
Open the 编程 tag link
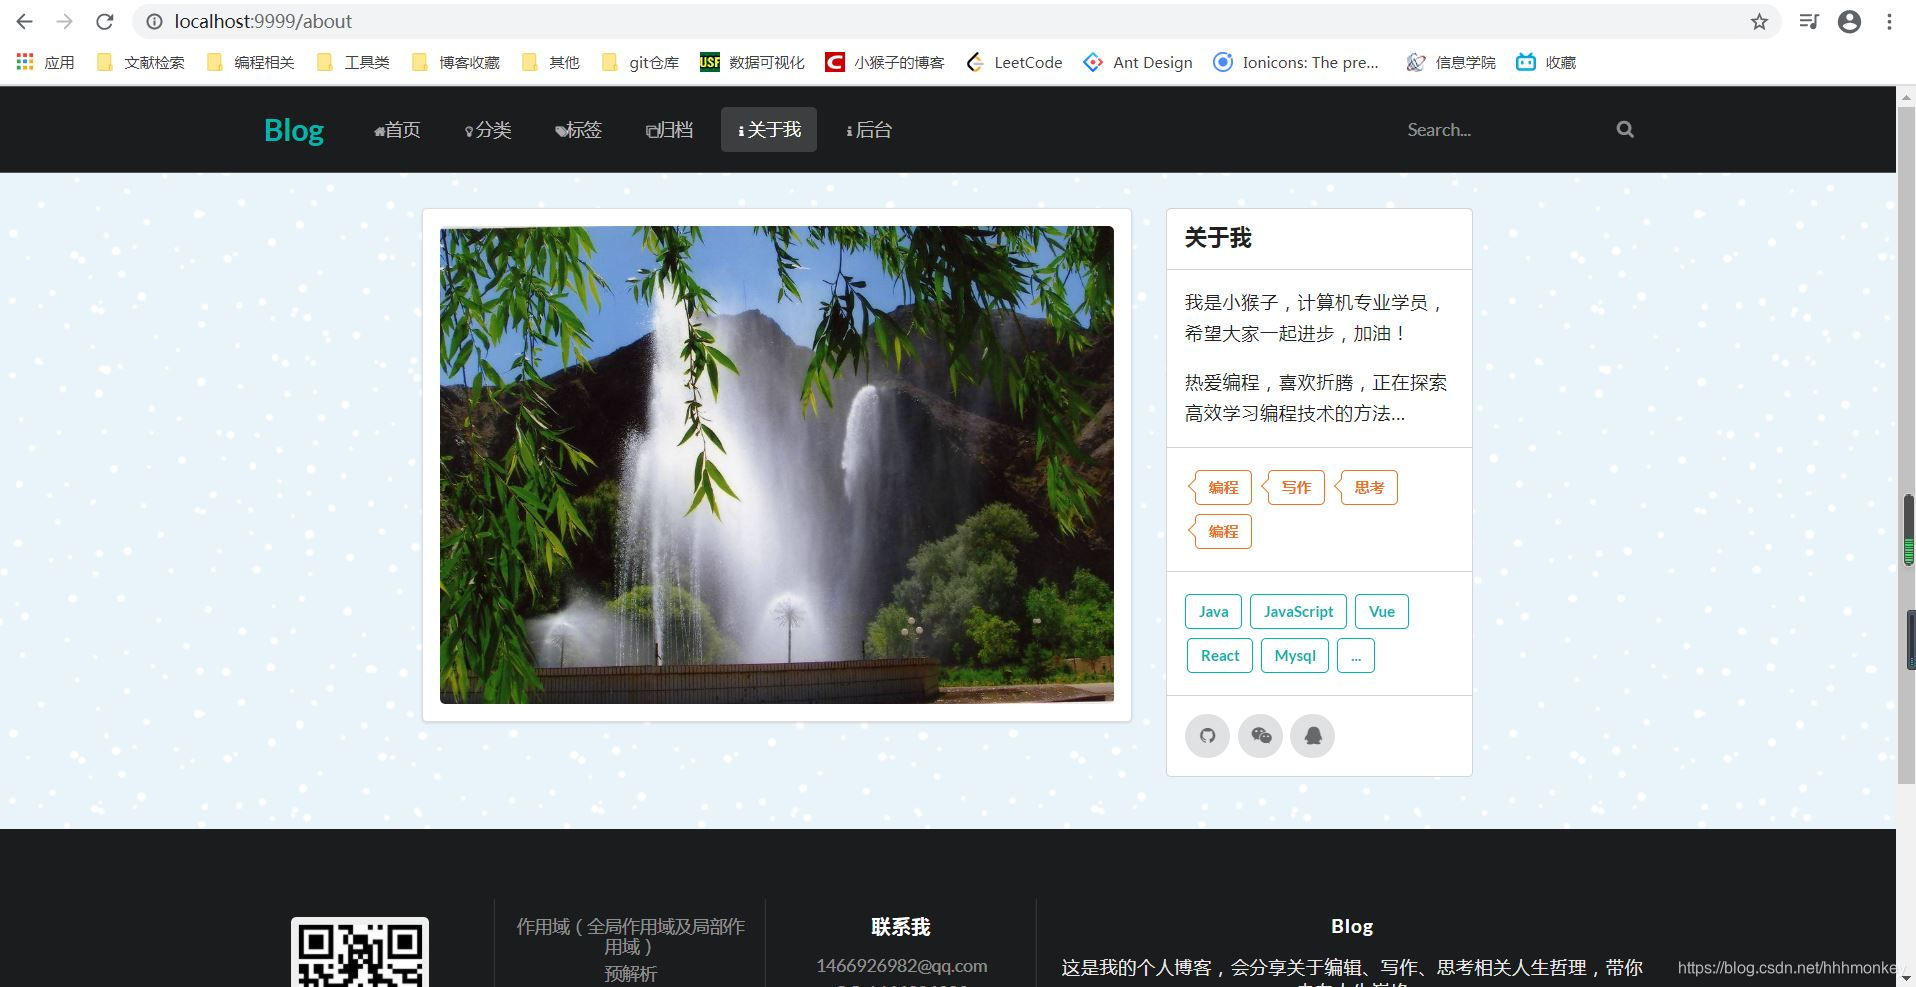click(1221, 487)
